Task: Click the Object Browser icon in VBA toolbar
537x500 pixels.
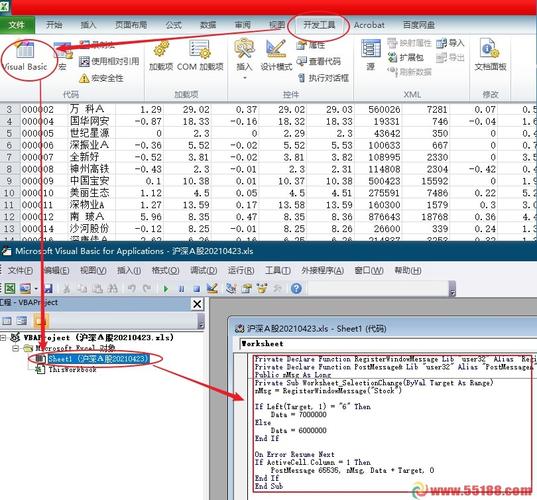Action: click(x=262, y=289)
